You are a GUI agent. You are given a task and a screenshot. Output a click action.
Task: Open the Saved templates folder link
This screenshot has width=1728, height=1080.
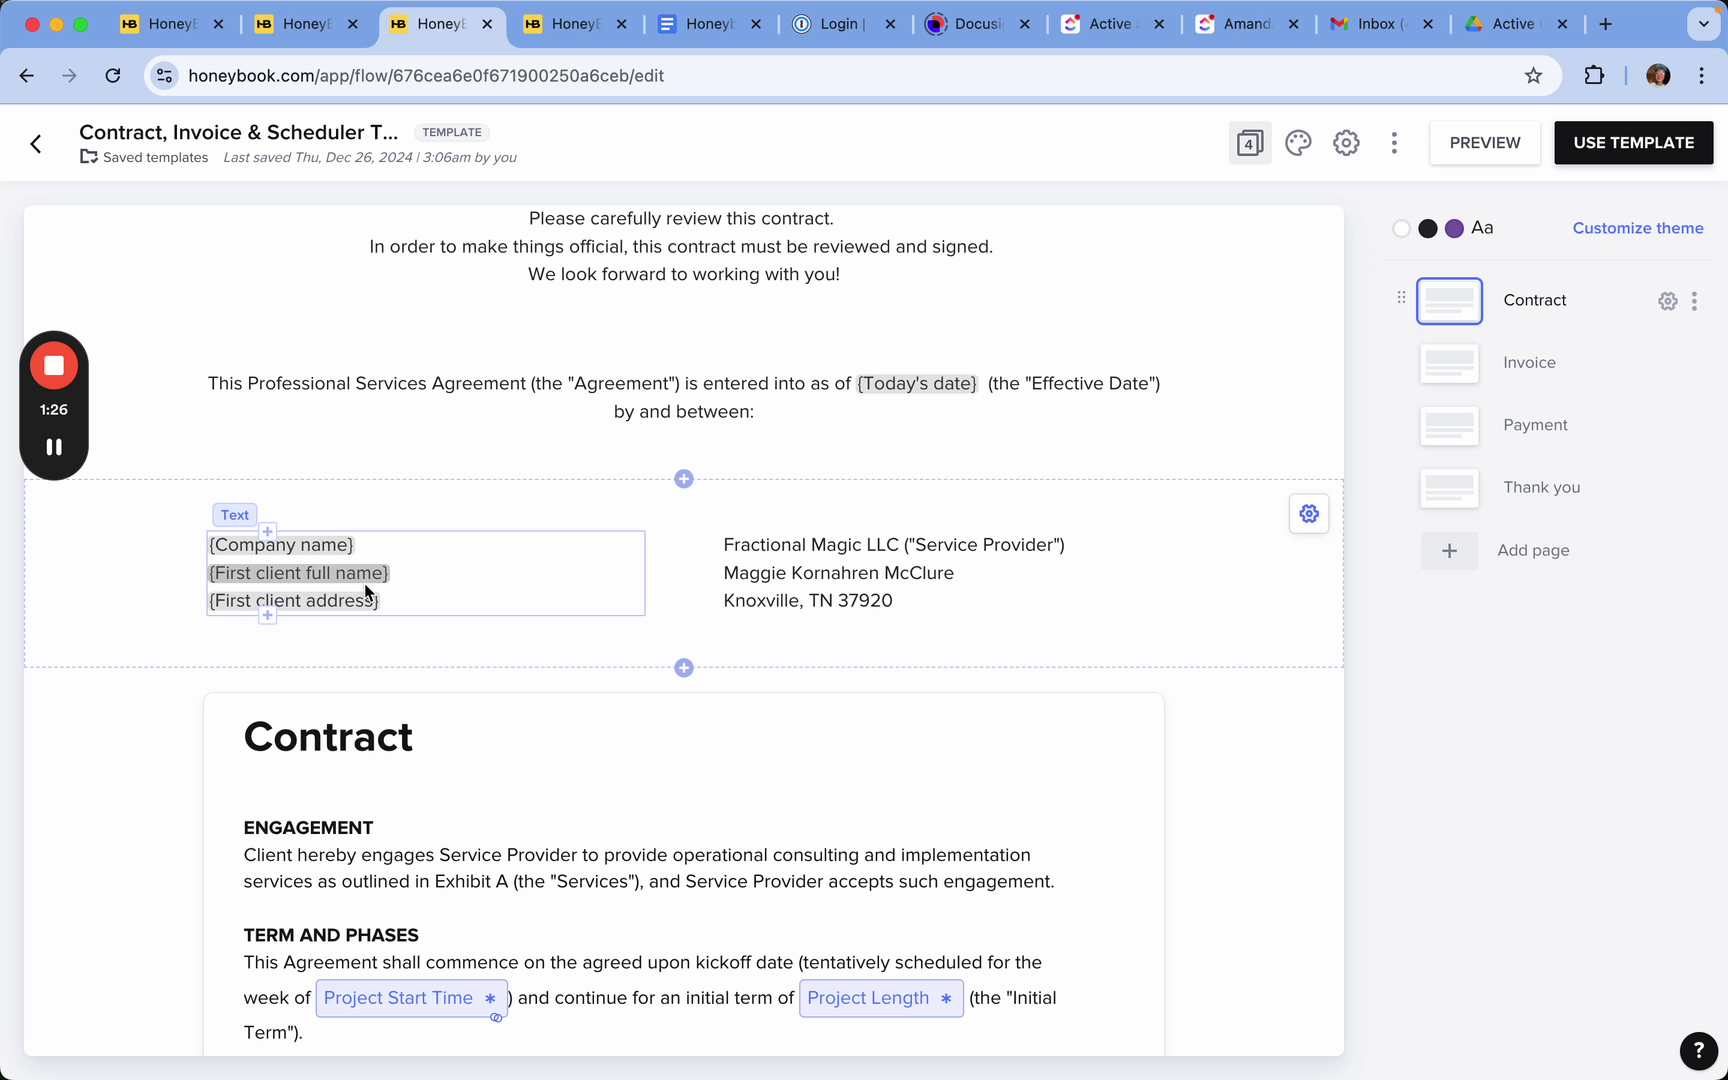[145, 157]
